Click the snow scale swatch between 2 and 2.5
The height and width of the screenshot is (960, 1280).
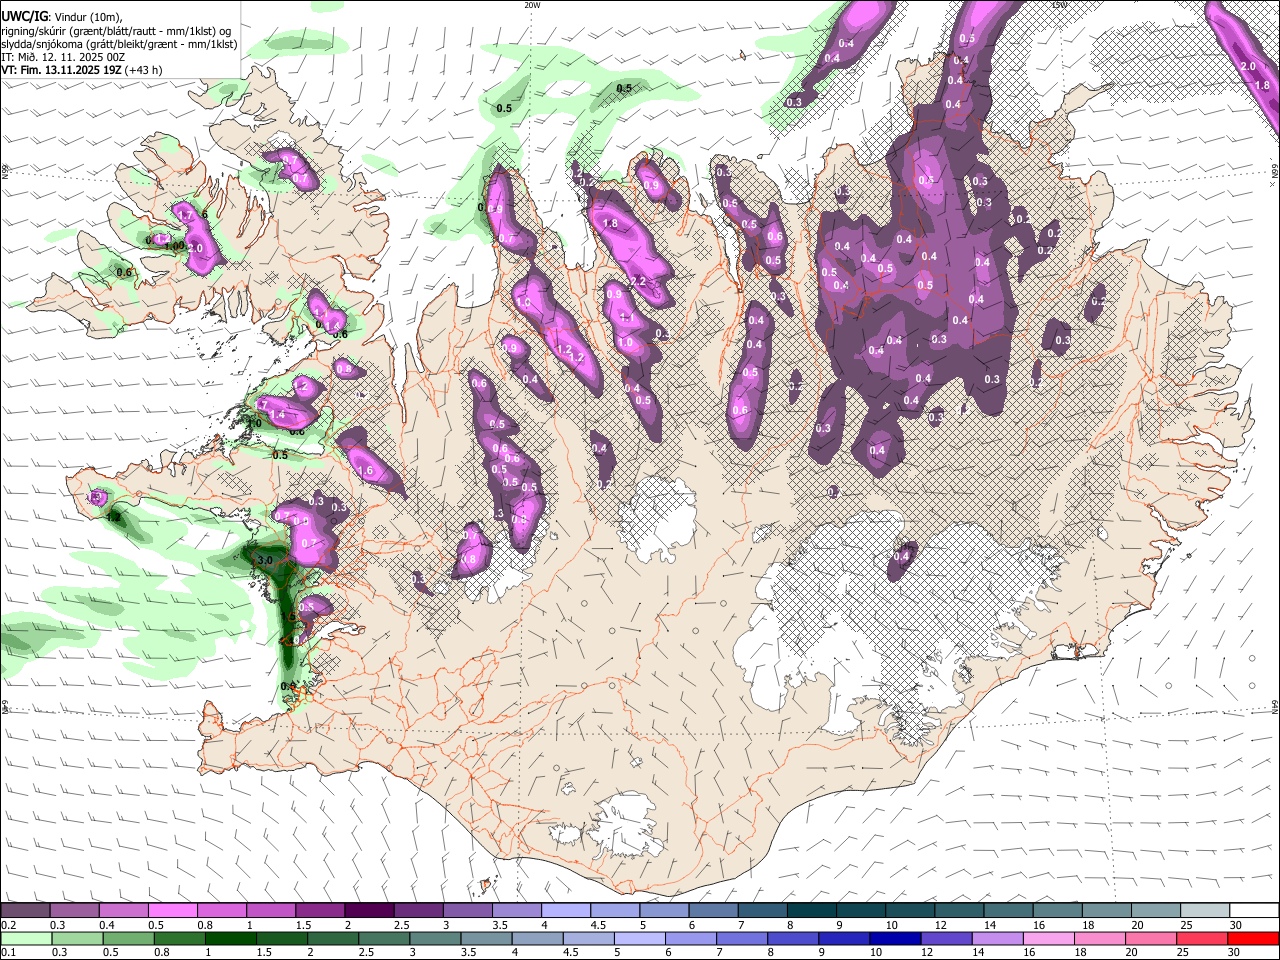(369, 910)
